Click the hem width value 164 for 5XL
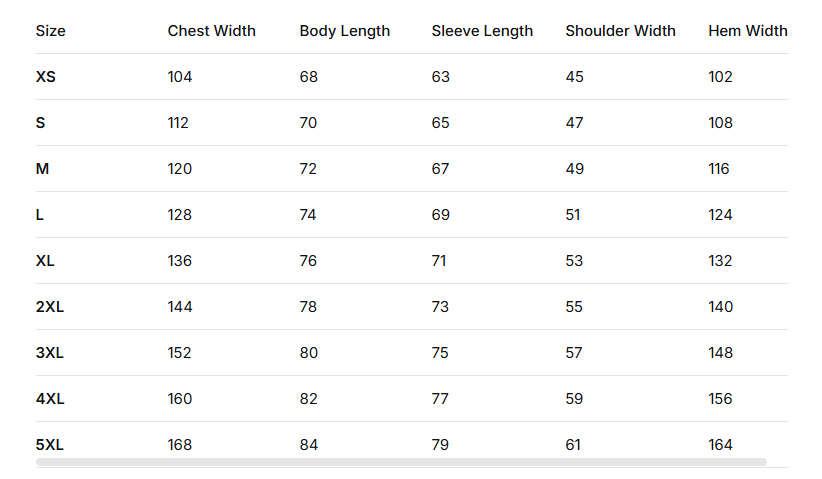The image size is (822, 479). click(x=720, y=445)
